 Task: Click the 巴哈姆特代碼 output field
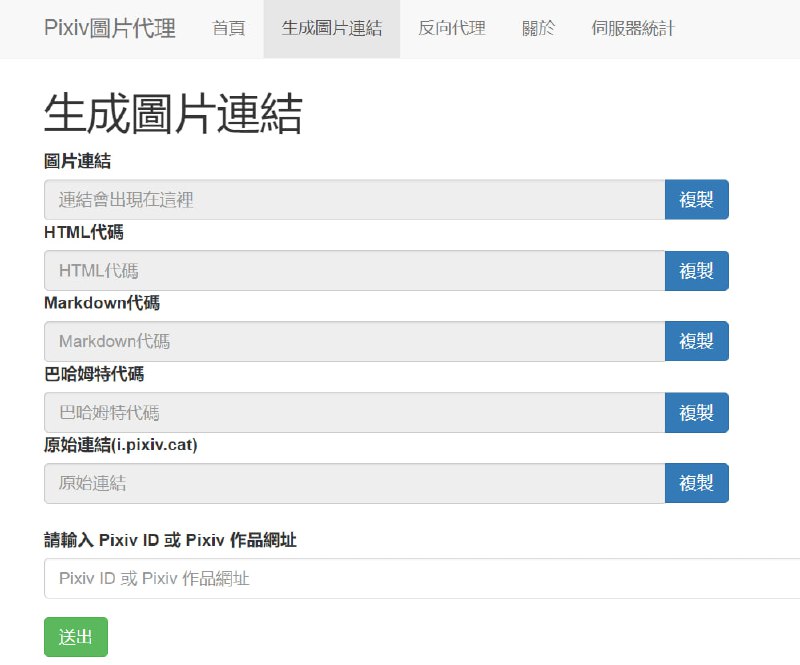(x=354, y=412)
